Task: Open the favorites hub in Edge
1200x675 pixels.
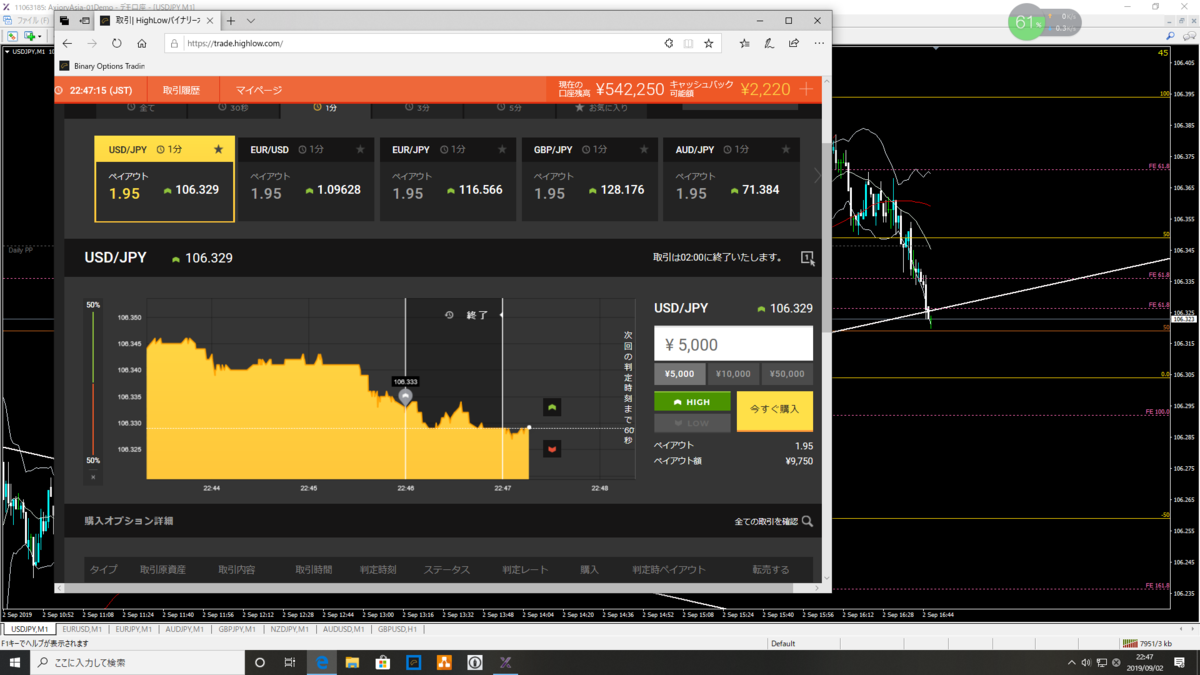Action: 745,44
